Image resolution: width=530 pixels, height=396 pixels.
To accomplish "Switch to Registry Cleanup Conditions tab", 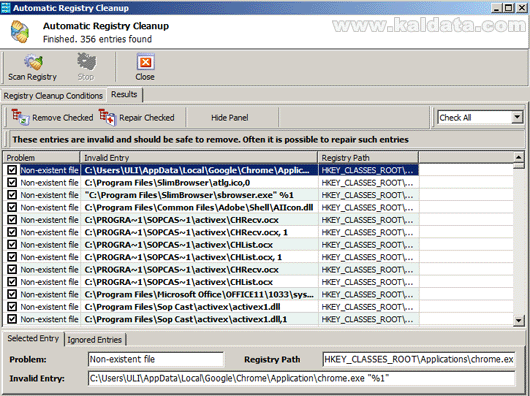I will [x=53, y=96].
